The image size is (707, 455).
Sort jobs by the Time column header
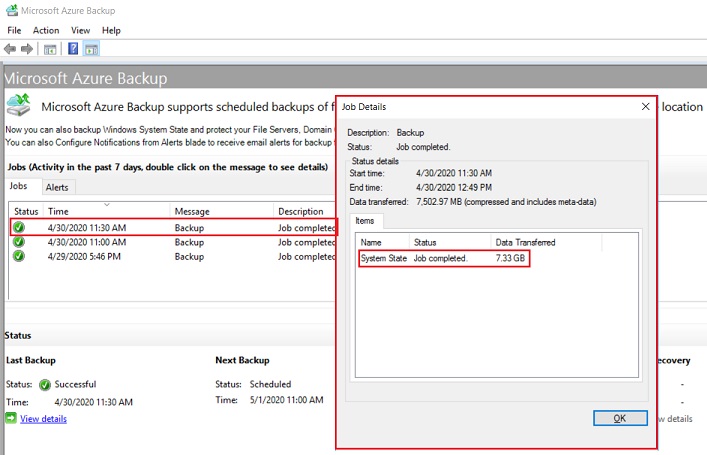pyautogui.click(x=106, y=211)
